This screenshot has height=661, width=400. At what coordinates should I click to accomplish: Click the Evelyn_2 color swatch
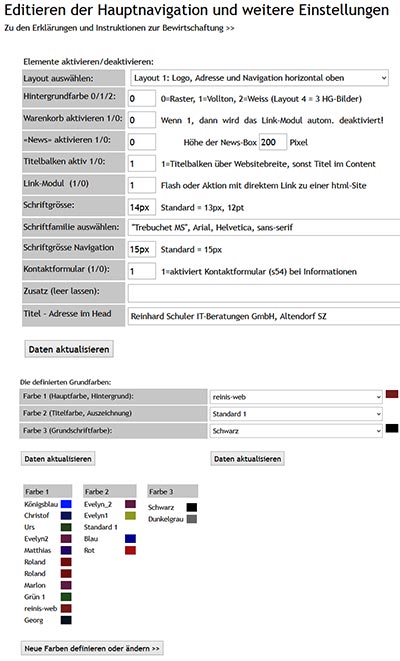131,504
